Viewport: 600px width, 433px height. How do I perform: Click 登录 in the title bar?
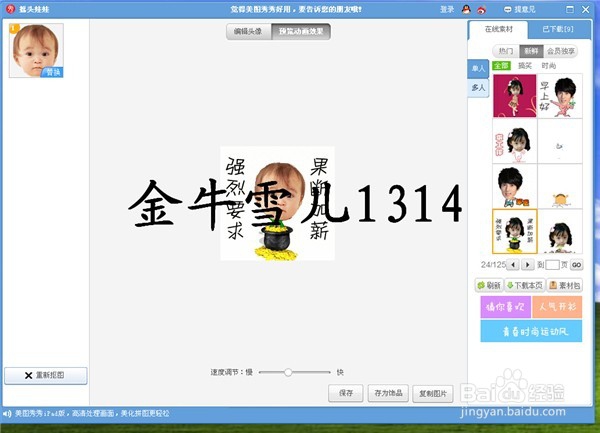coord(447,10)
